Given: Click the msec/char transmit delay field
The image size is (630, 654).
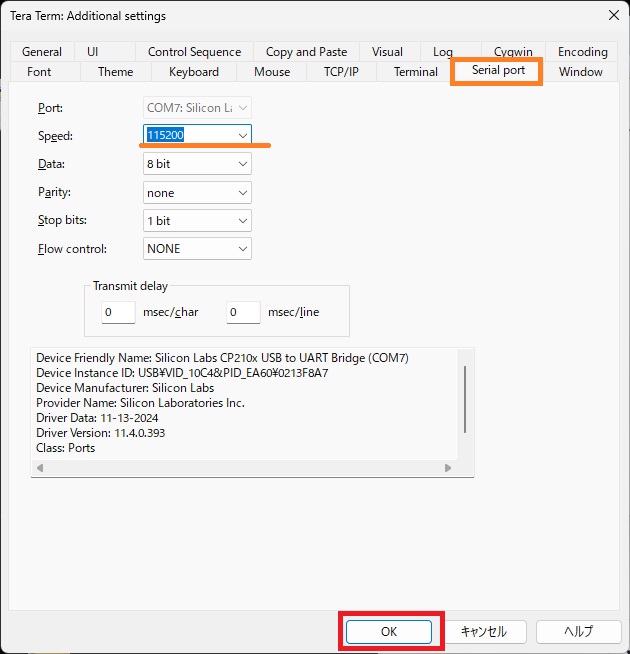Looking at the screenshot, I should point(118,312).
